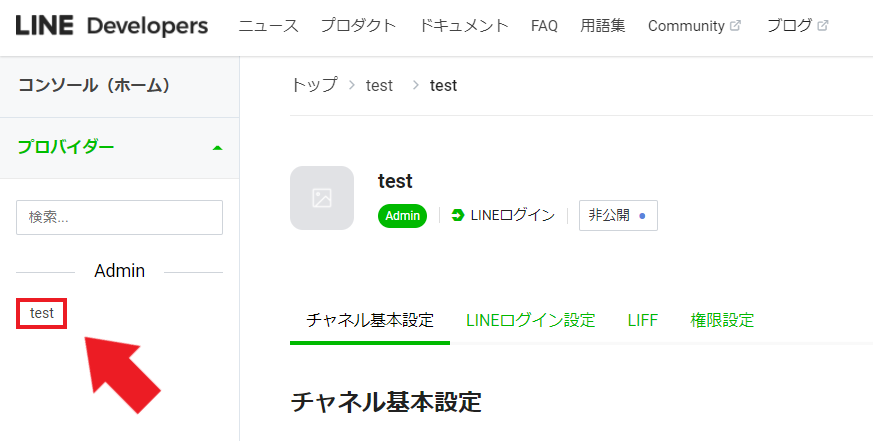This screenshot has width=873, height=441.
Task: Open the プロダクト menu item
Action: tap(359, 26)
